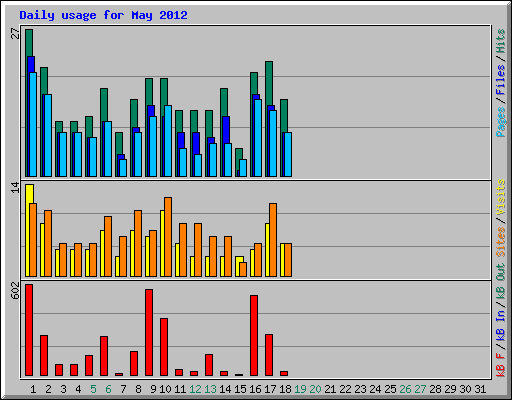Click day label 20 on the x-axis
This screenshot has height=400, width=512.
[x=315, y=389]
